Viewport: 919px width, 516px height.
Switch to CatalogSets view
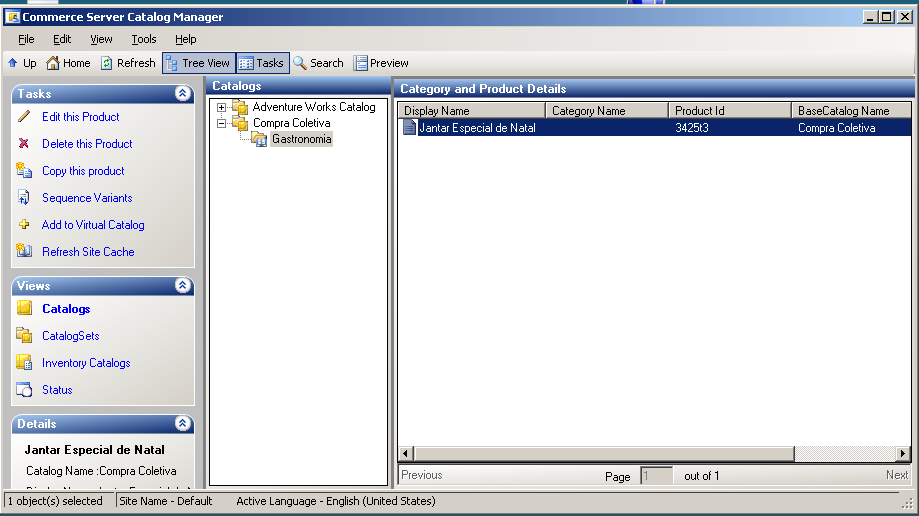tap(71, 336)
